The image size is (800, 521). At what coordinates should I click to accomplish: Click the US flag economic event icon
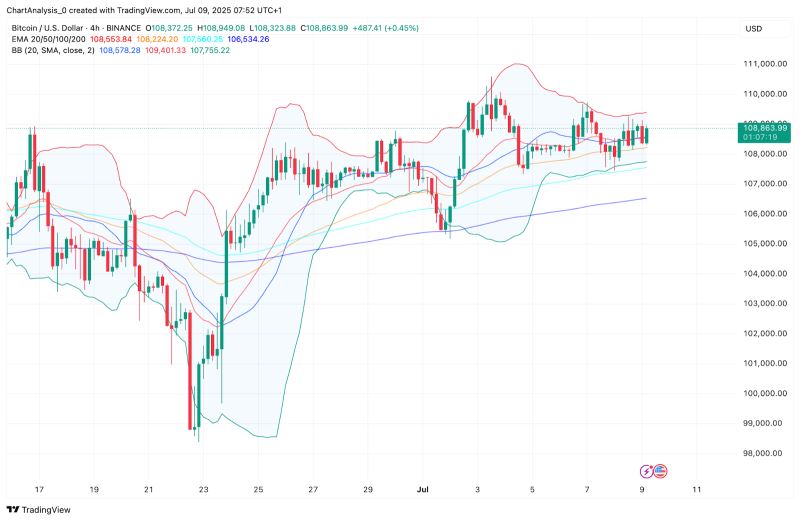[660, 471]
